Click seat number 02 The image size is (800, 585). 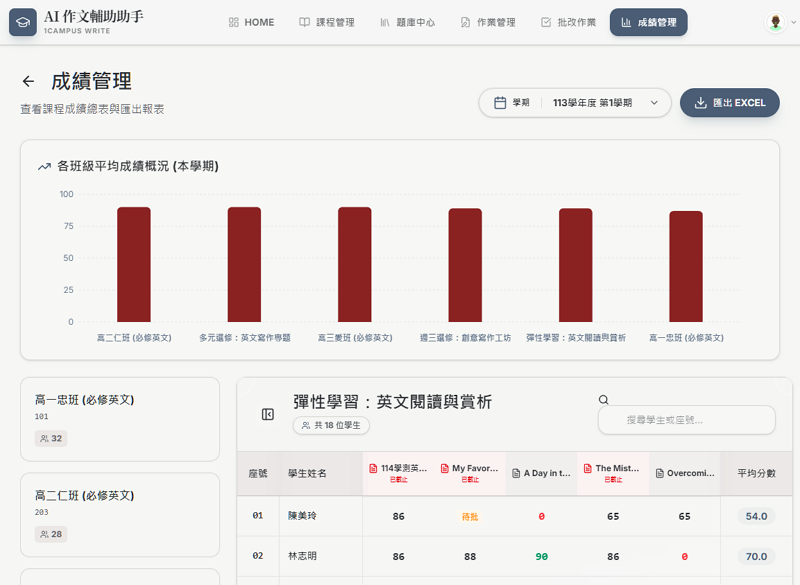tap(258, 556)
